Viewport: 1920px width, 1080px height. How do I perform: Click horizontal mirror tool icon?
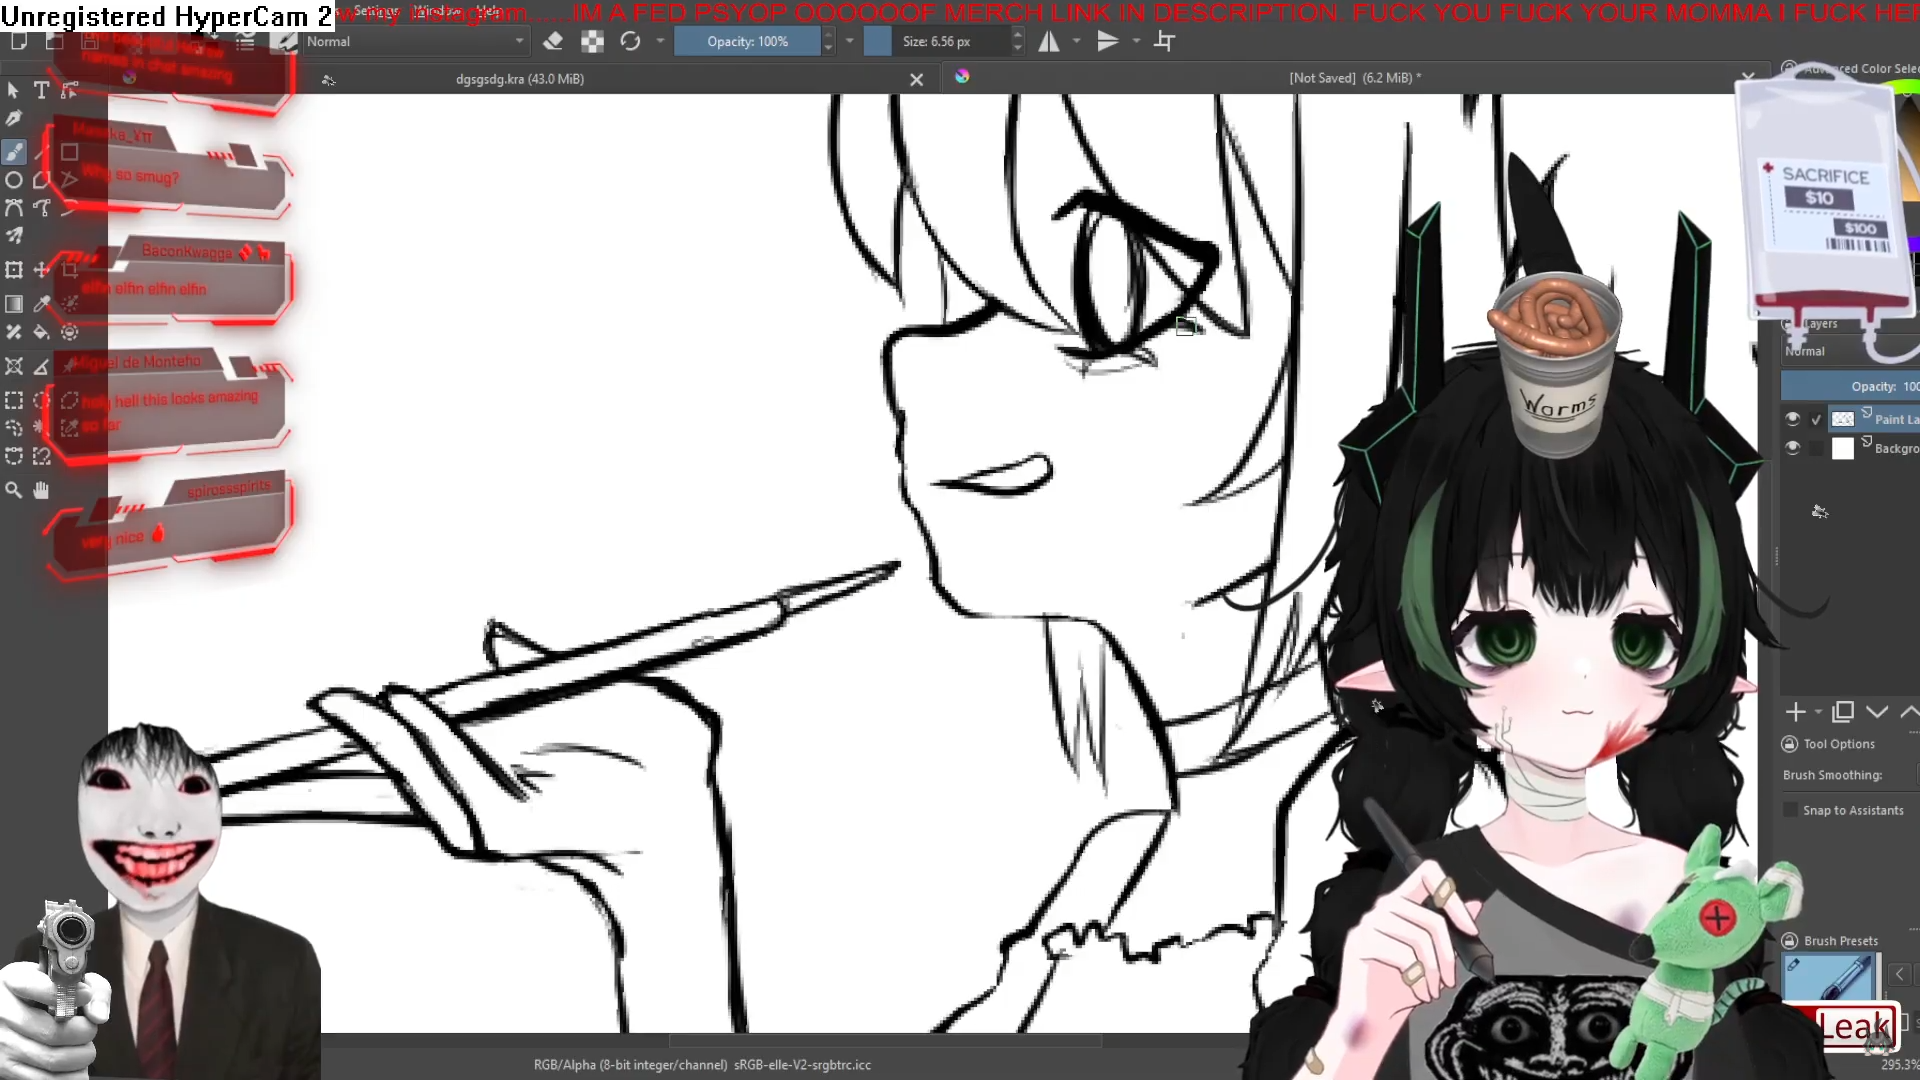pyautogui.click(x=1048, y=41)
